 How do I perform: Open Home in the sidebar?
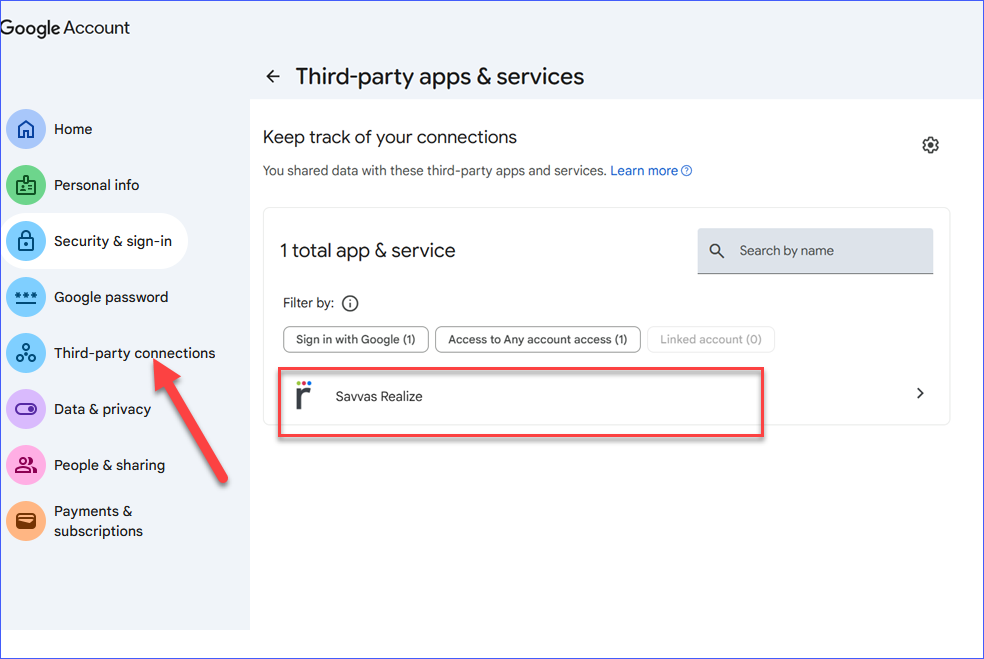tap(73, 129)
